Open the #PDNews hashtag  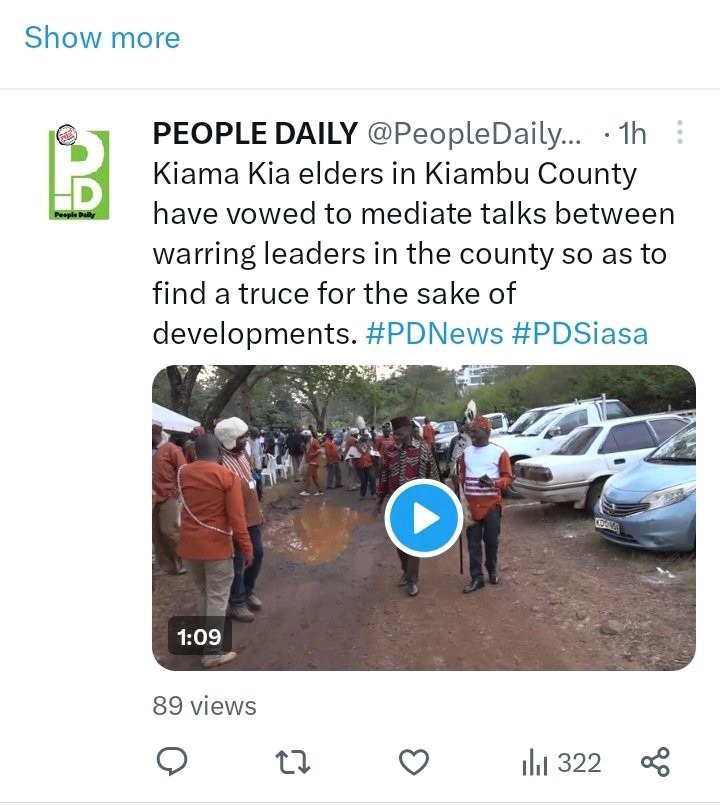(434, 334)
